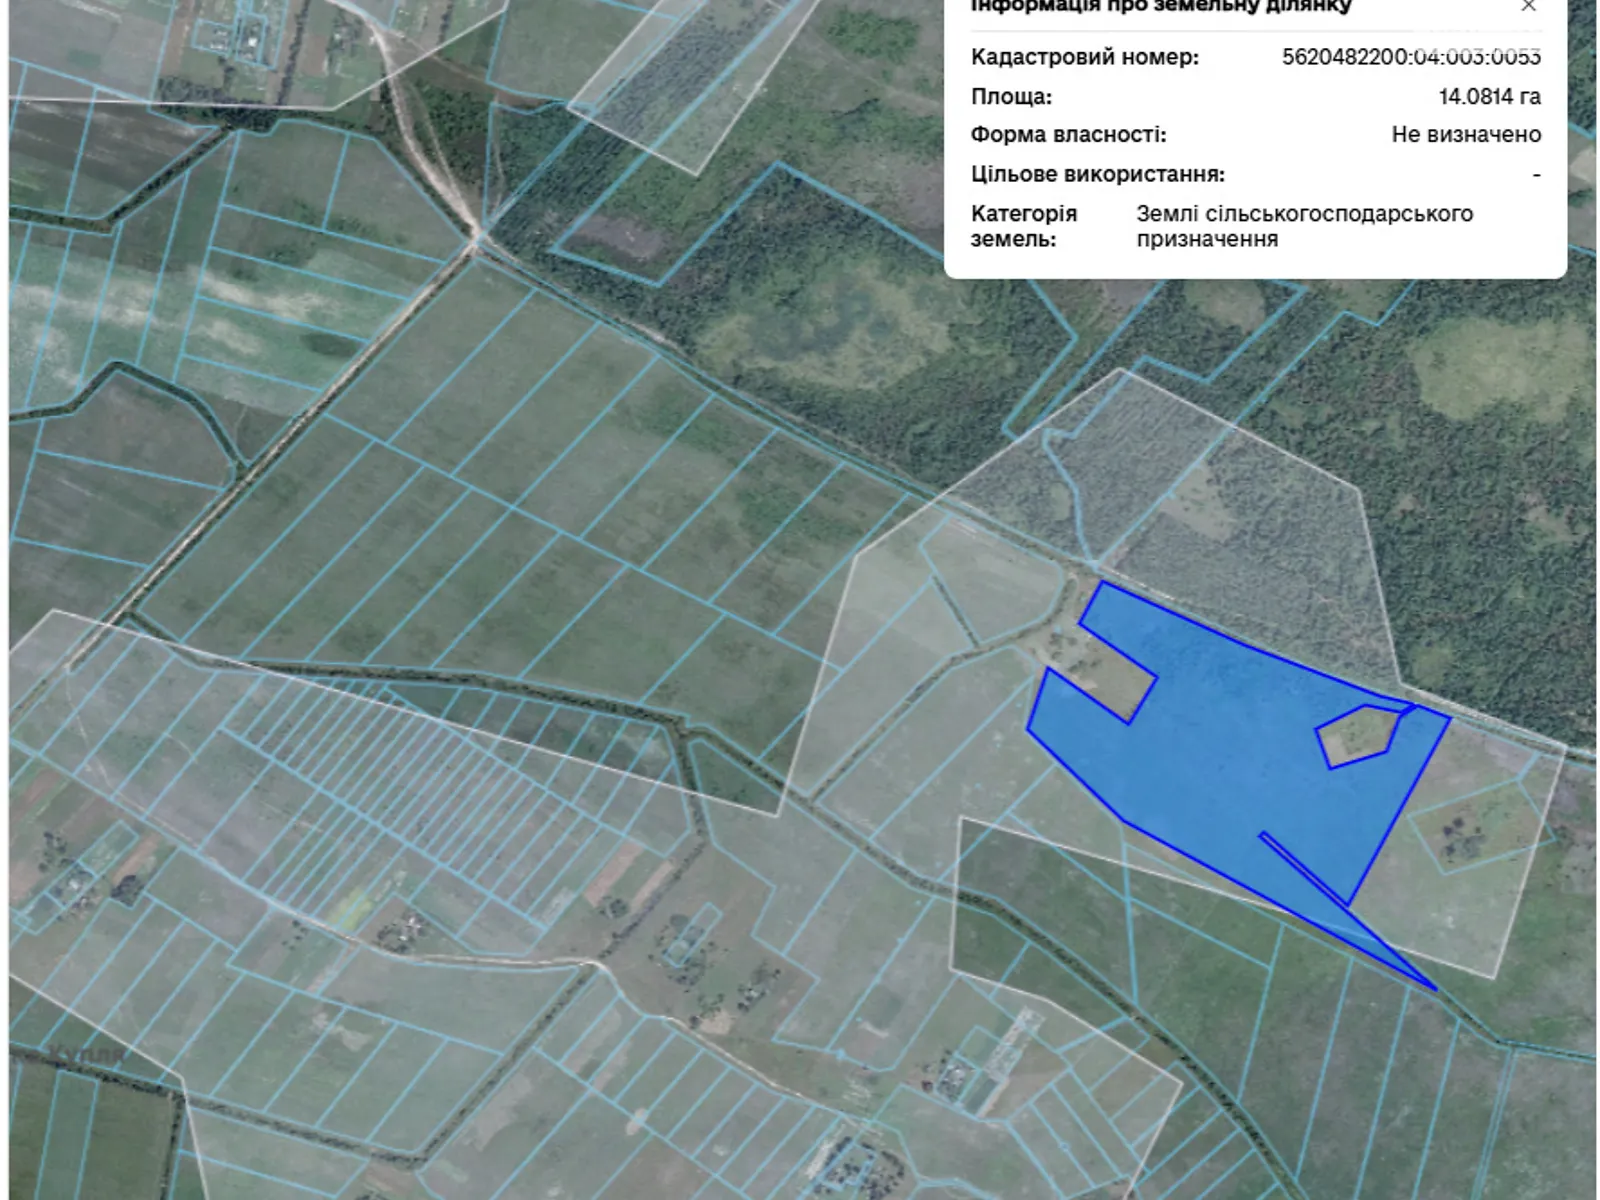Image resolution: width=1600 pixels, height=1200 pixels.
Task: Click the Хутля village map label
Action: tap(88, 1055)
